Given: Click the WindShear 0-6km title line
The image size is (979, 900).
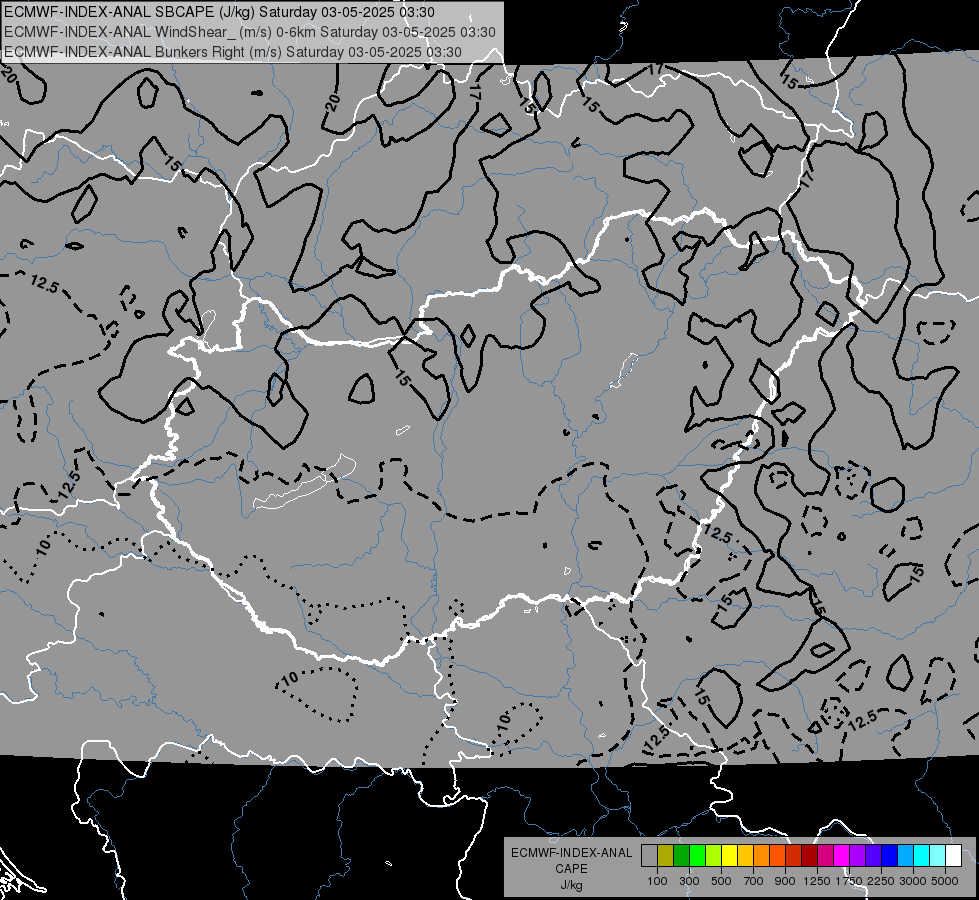Looking at the screenshot, I should [x=250, y=32].
